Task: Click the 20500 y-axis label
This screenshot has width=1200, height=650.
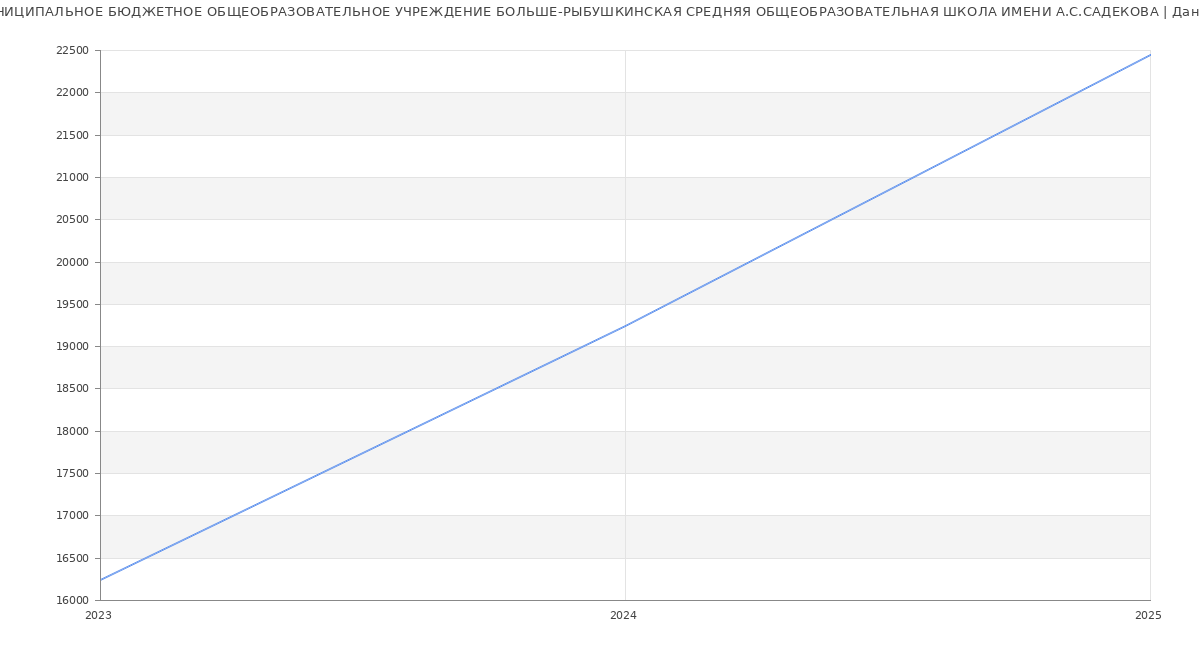Action: 72,220
